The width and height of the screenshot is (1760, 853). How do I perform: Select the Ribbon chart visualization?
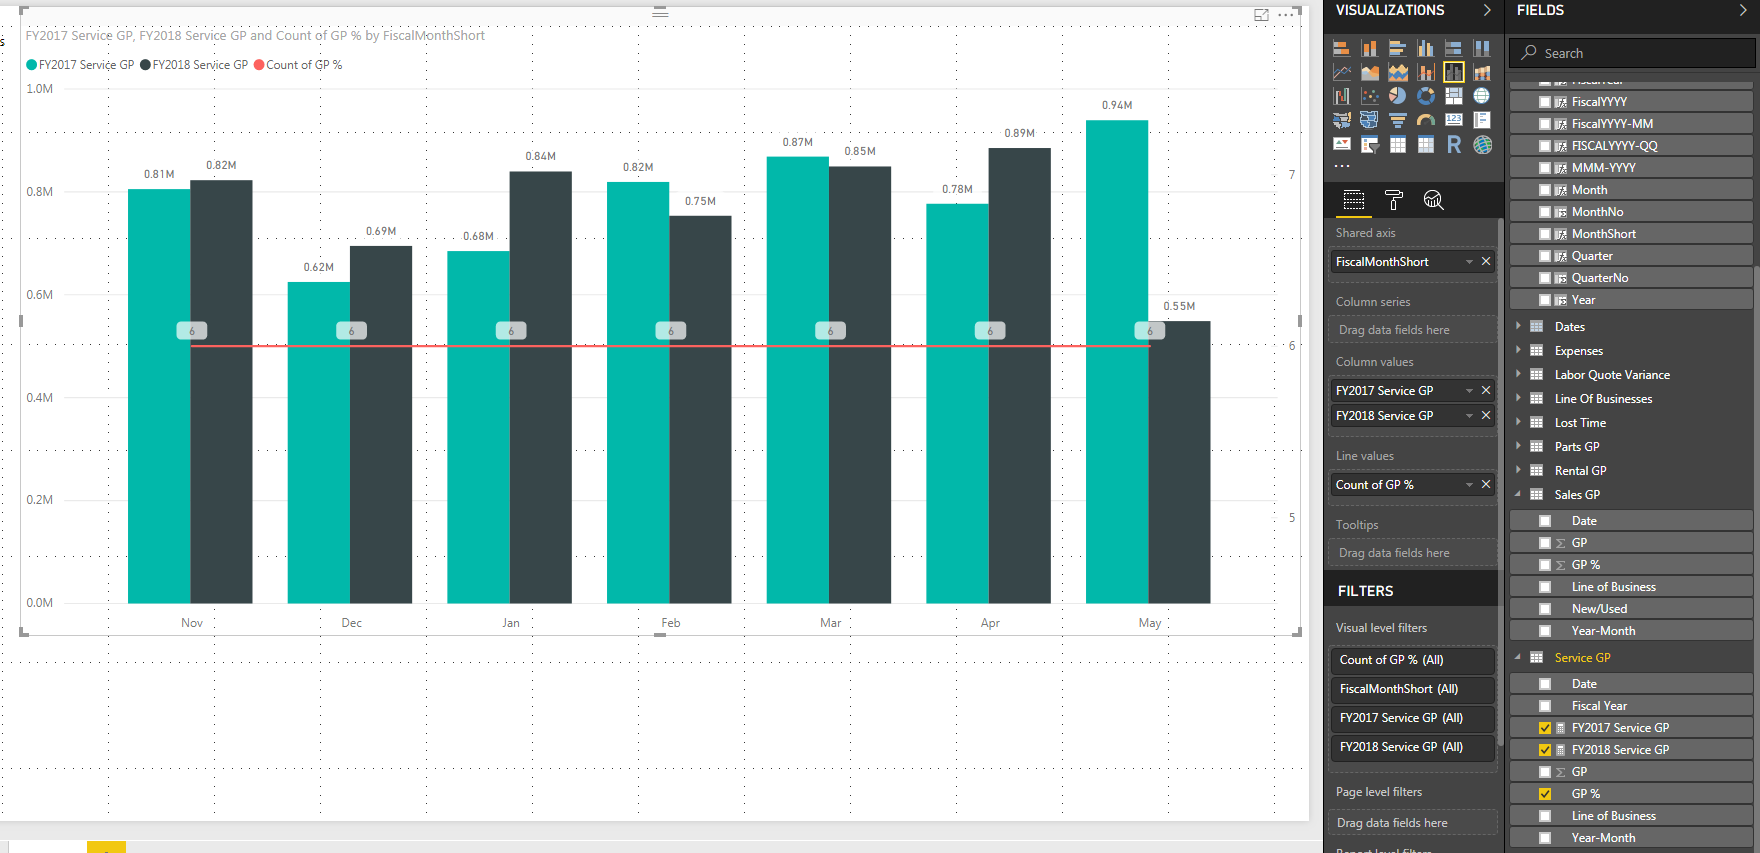pos(1482,72)
